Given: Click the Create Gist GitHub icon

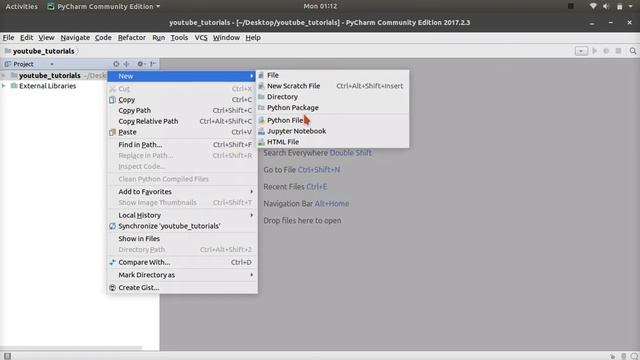Looking at the screenshot, I should 112,288.
